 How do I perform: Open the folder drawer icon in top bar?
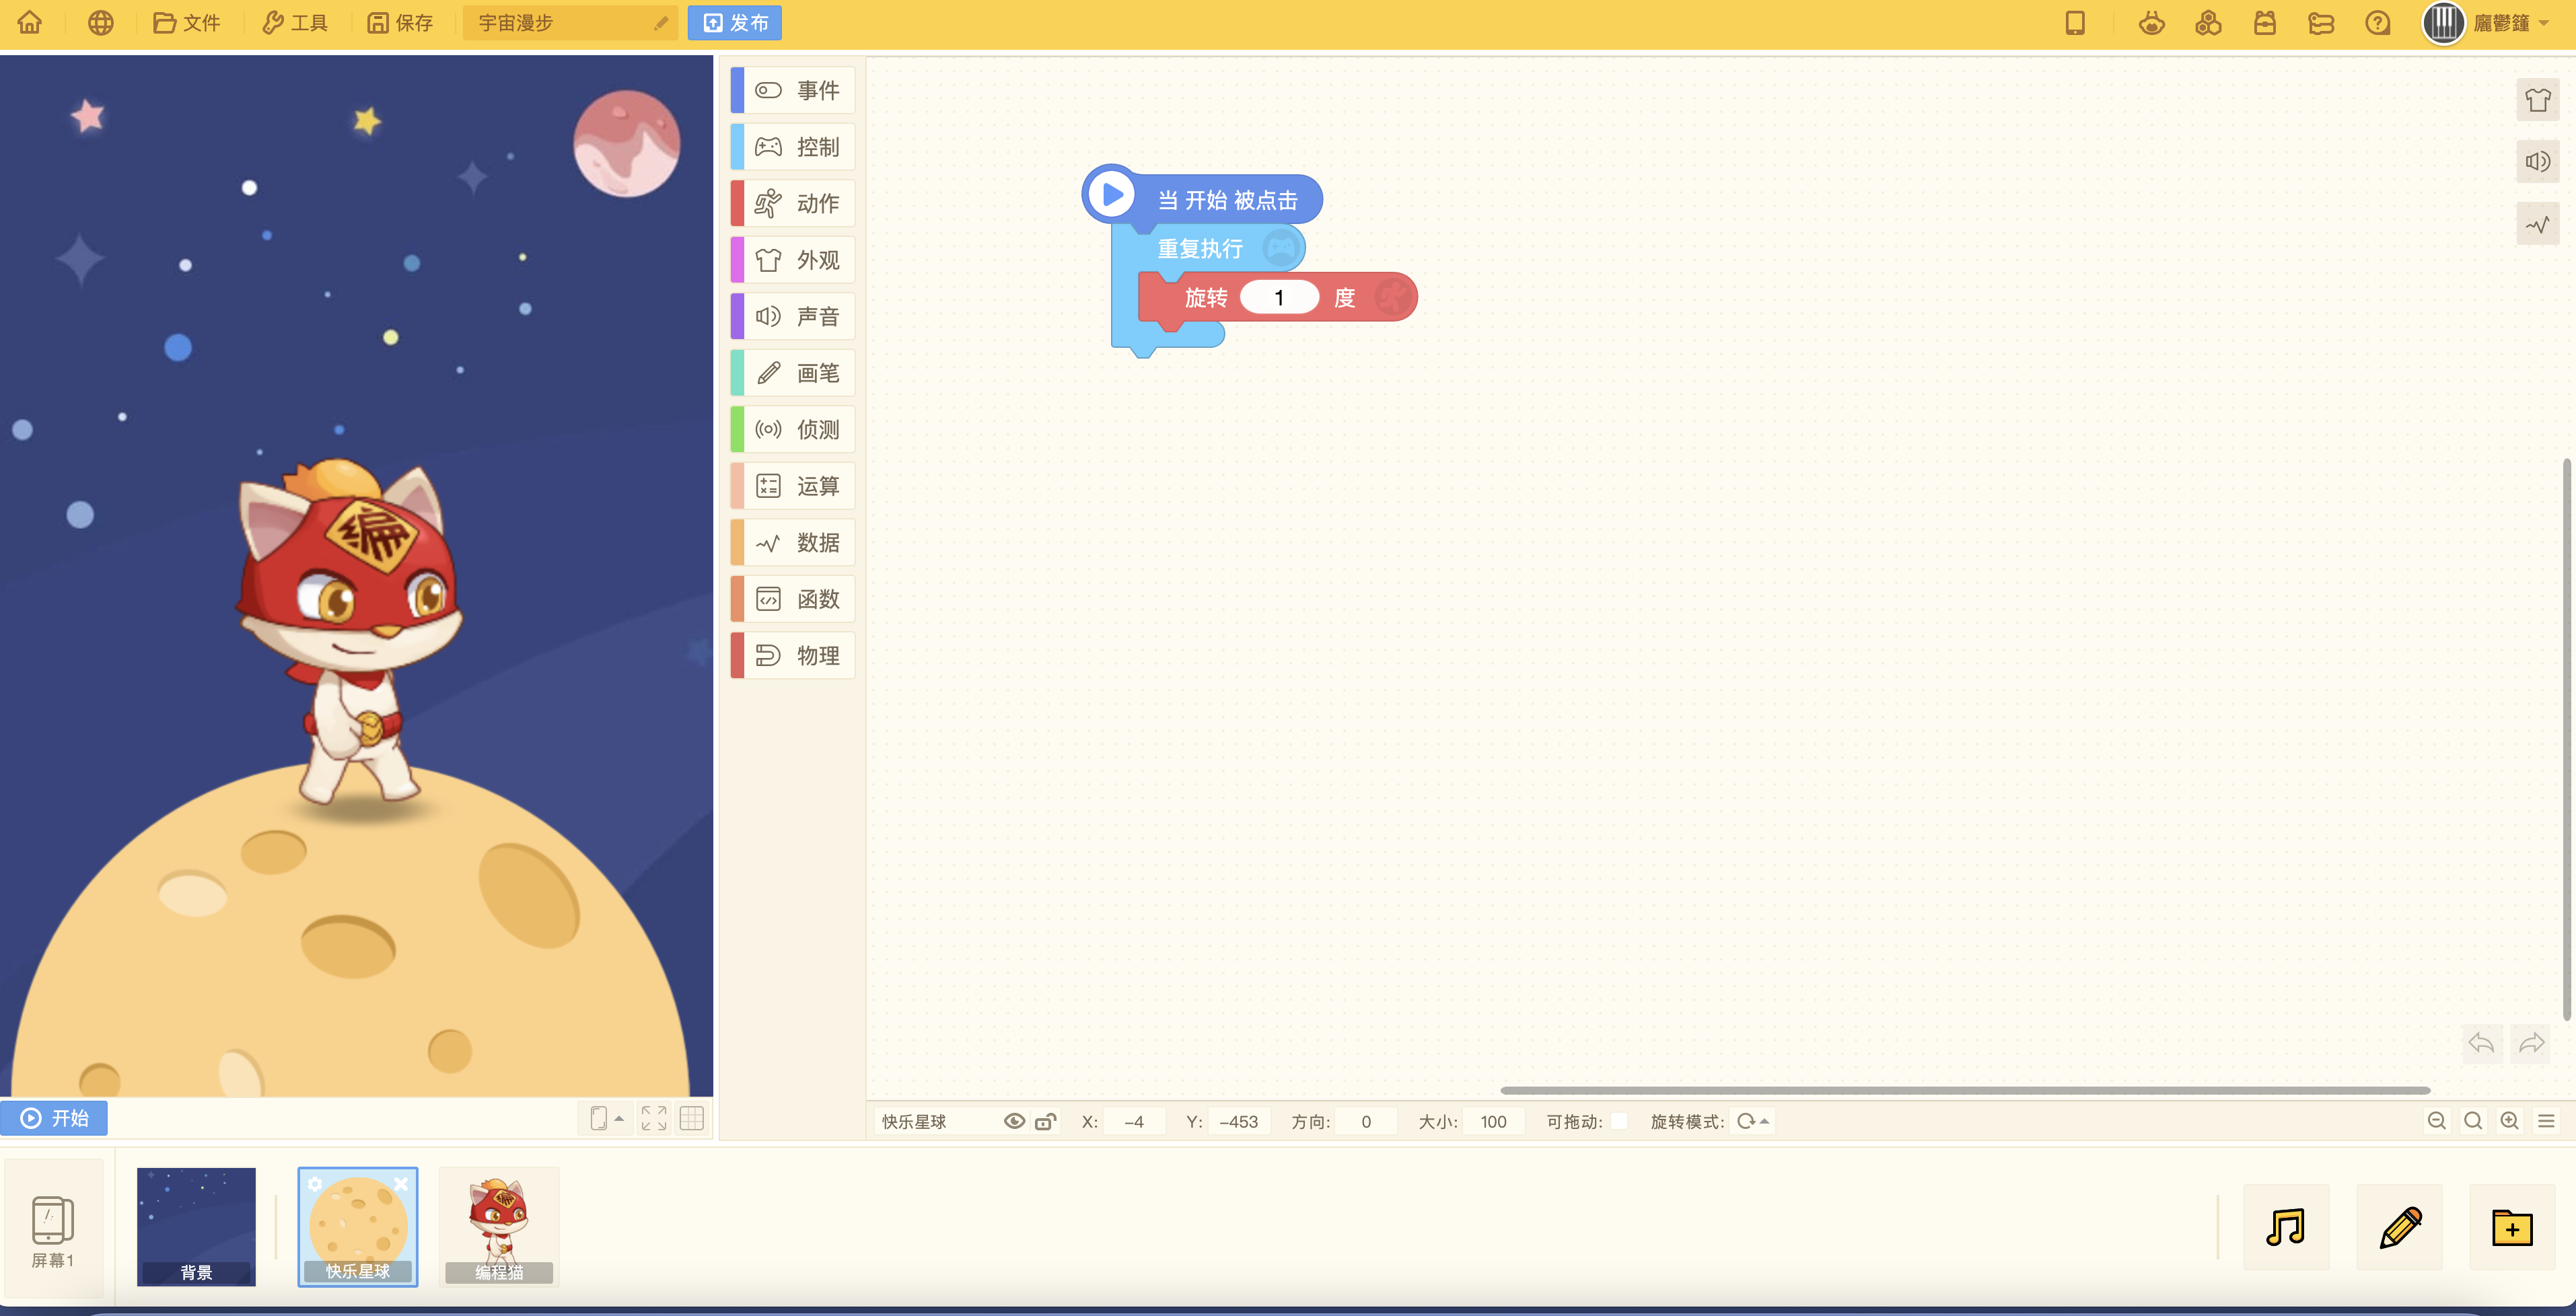click(2321, 22)
